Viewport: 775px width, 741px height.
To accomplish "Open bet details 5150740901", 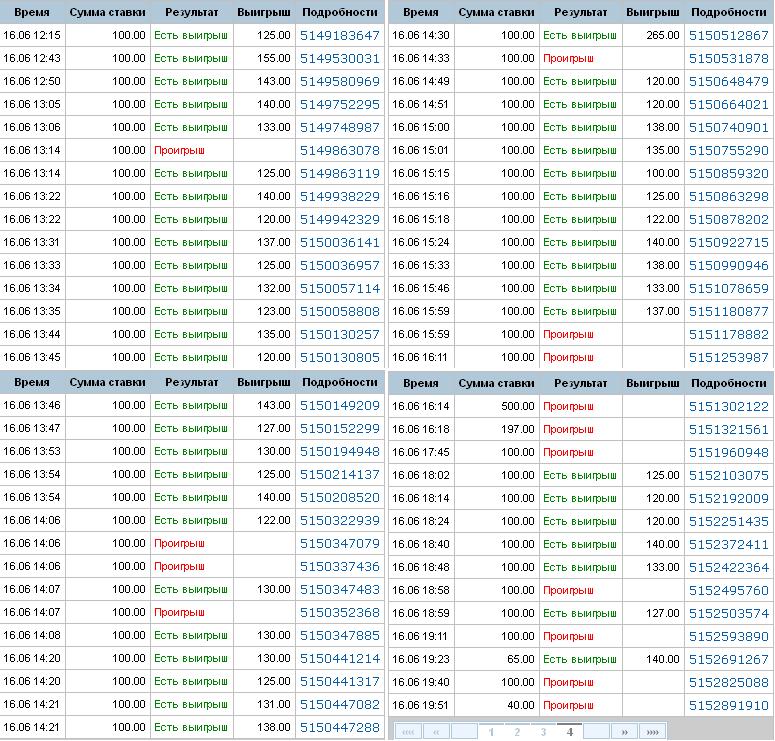I will (x=729, y=128).
